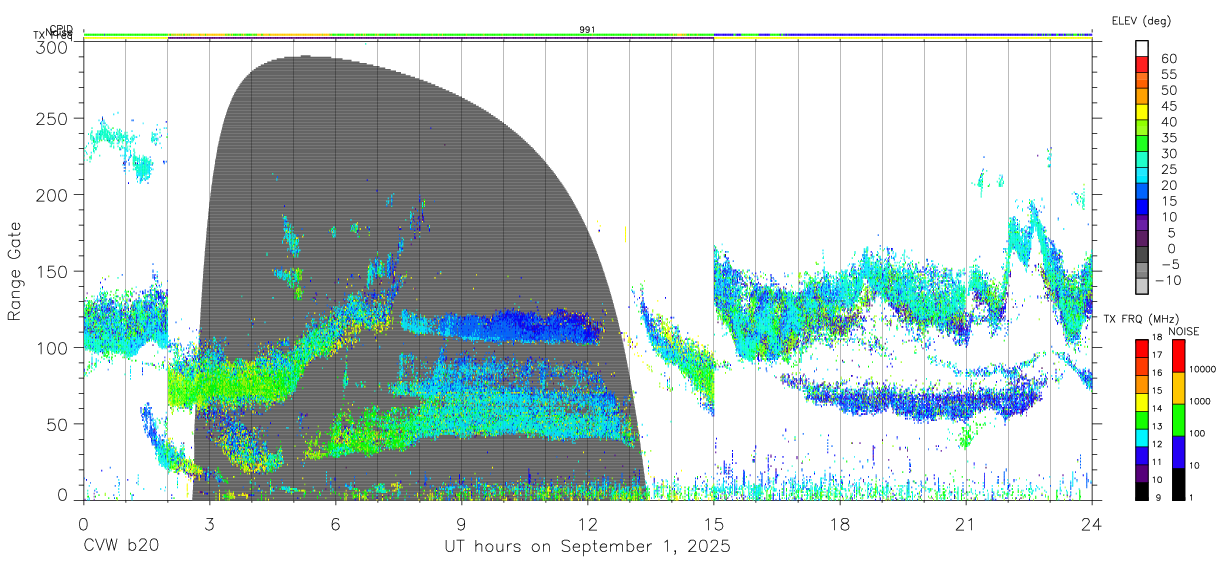Select black TX FRQ segment between 9 and 10
The height and width of the screenshot is (567, 1228).
1141,490
